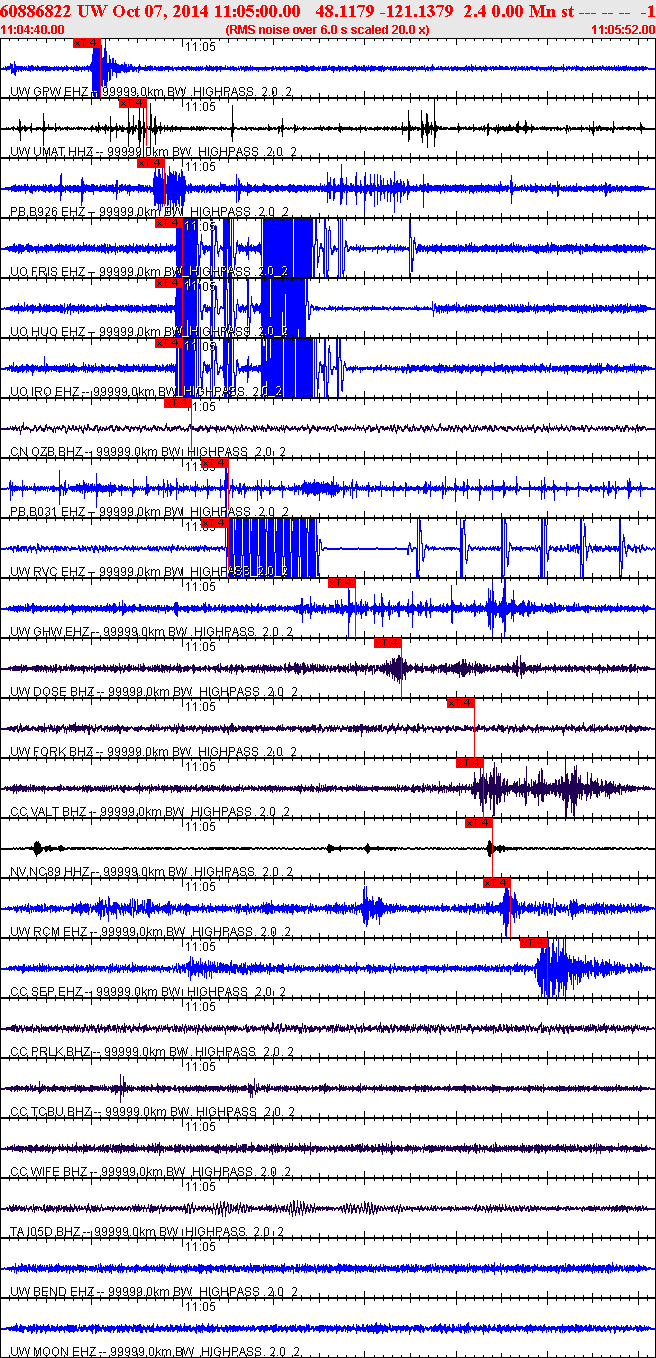The width and height of the screenshot is (656, 1358).
Task: Click the red pick flag on CN OZB trace
Action: [177, 403]
